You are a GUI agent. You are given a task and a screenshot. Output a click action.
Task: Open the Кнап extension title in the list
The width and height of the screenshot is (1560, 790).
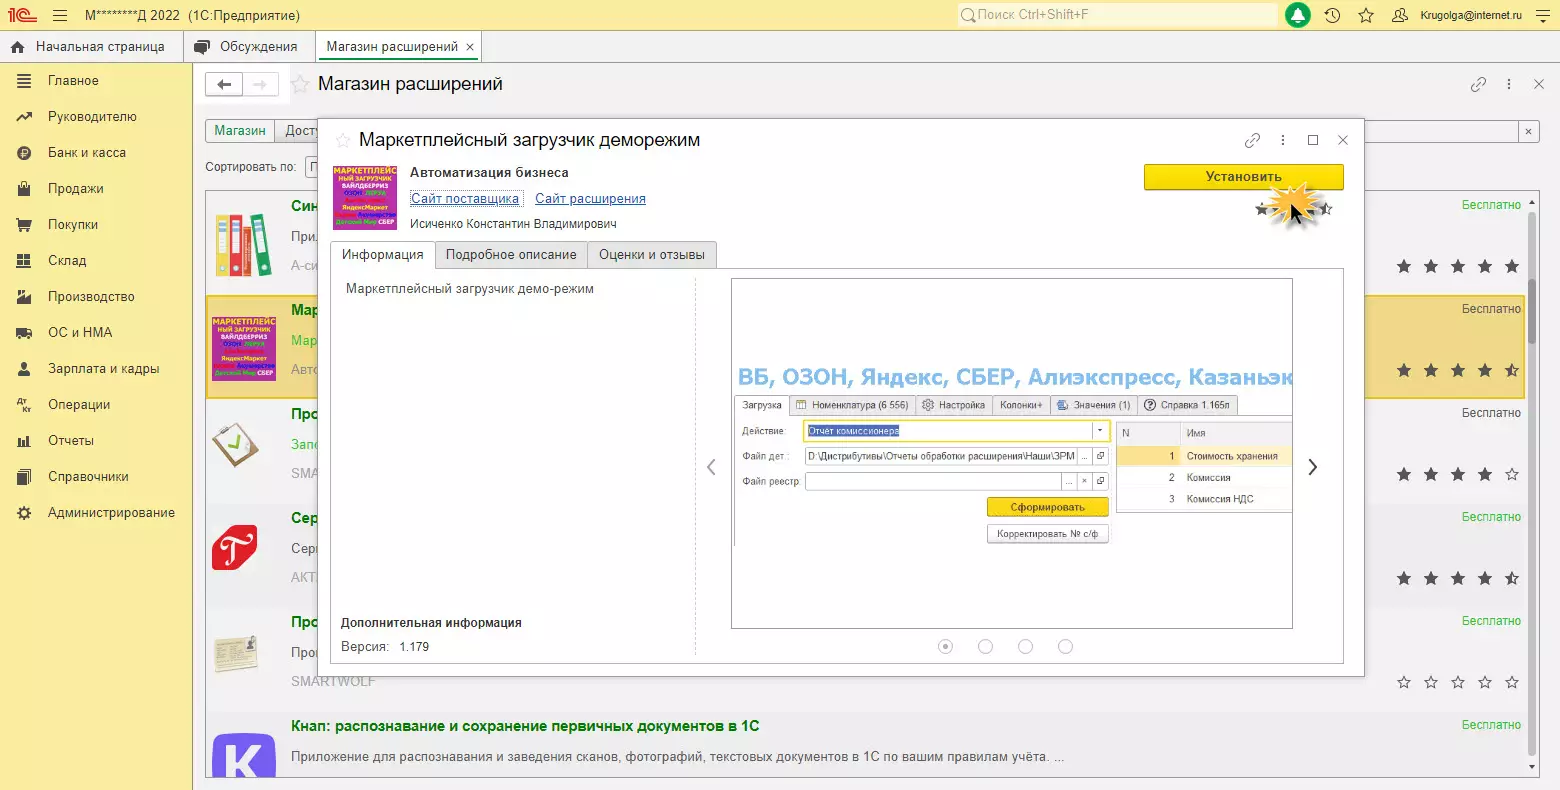point(525,726)
